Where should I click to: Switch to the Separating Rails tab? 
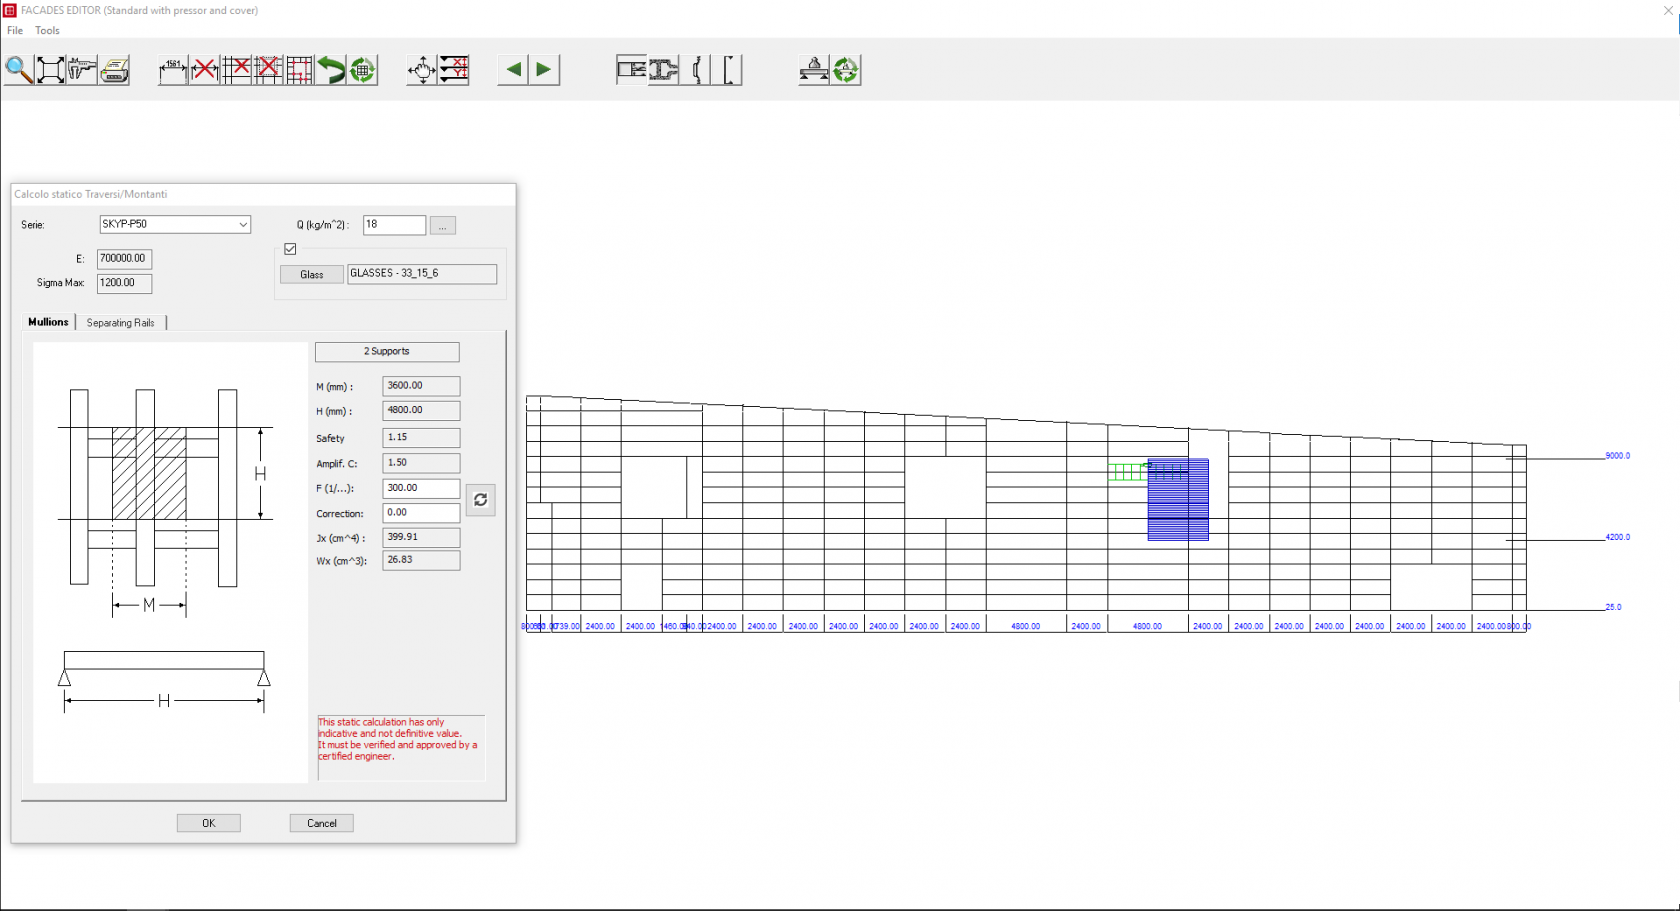pyautogui.click(x=121, y=322)
